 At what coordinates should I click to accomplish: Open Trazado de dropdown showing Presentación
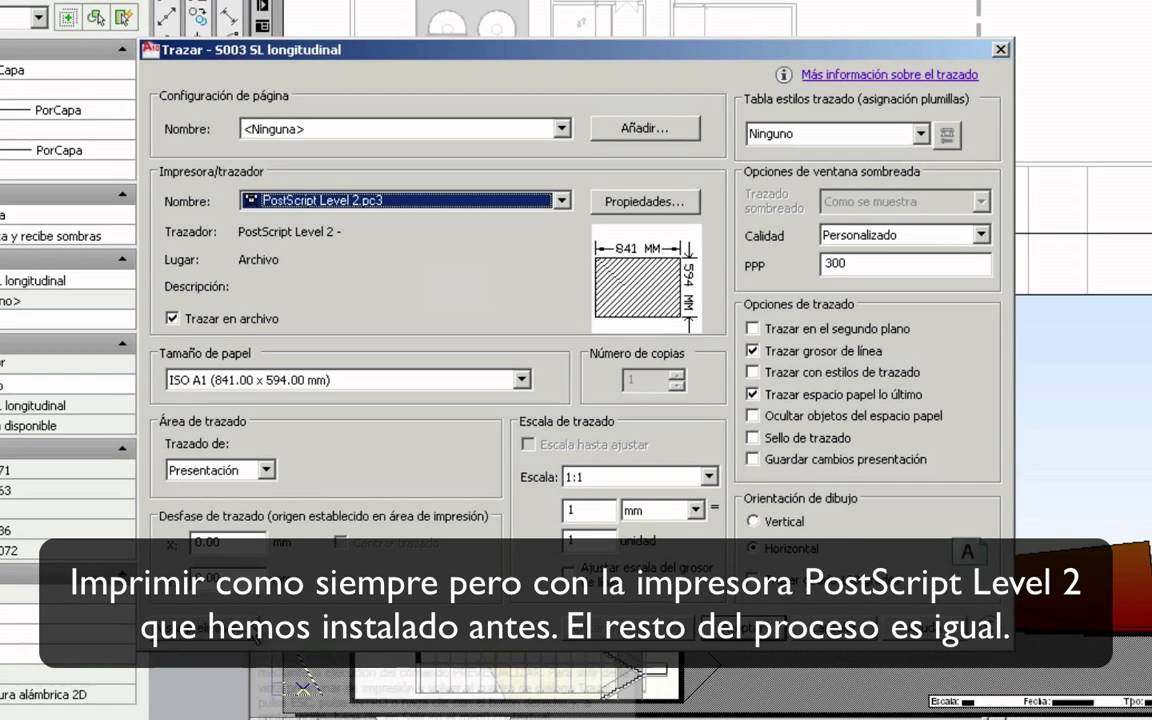tap(267, 470)
